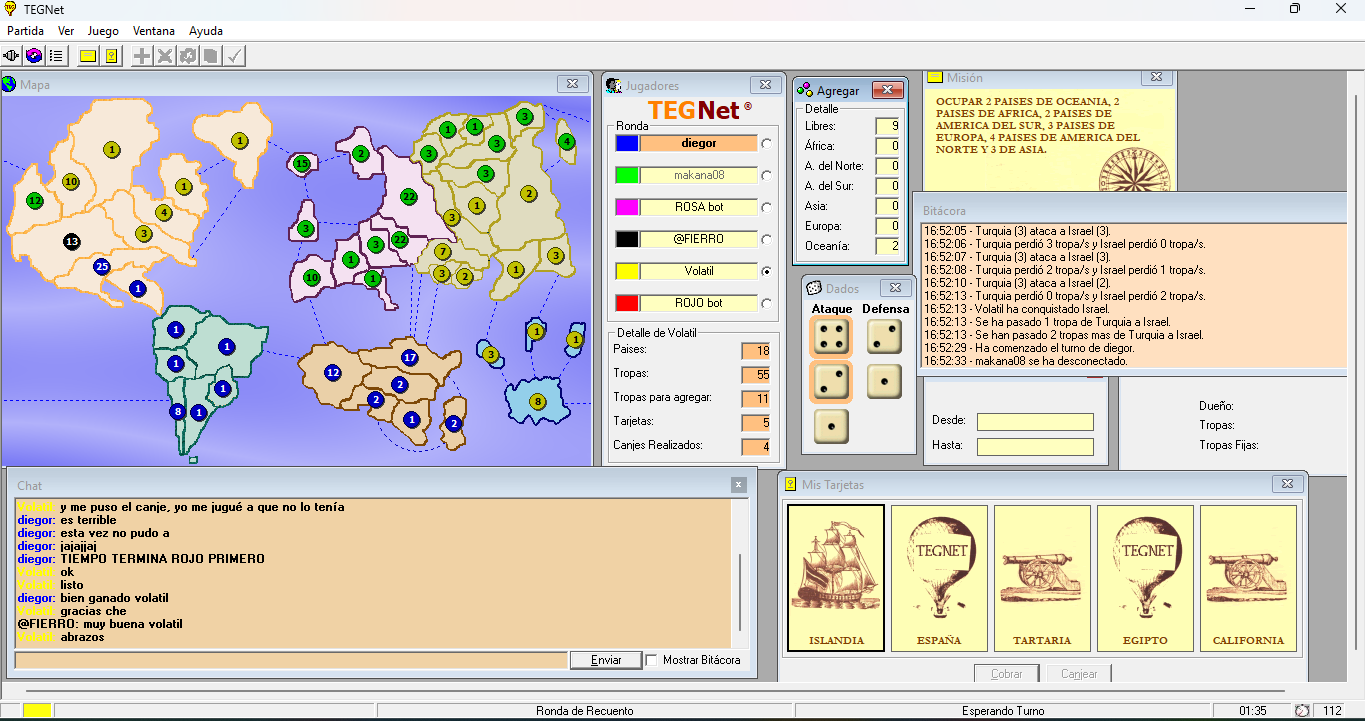Click the gray plus toolbar icon
Screen dimensions: 1365x721
(142, 56)
